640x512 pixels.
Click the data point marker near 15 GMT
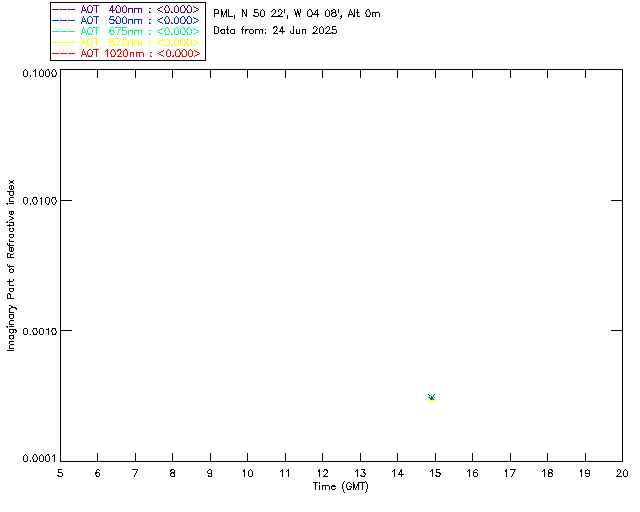(431, 397)
